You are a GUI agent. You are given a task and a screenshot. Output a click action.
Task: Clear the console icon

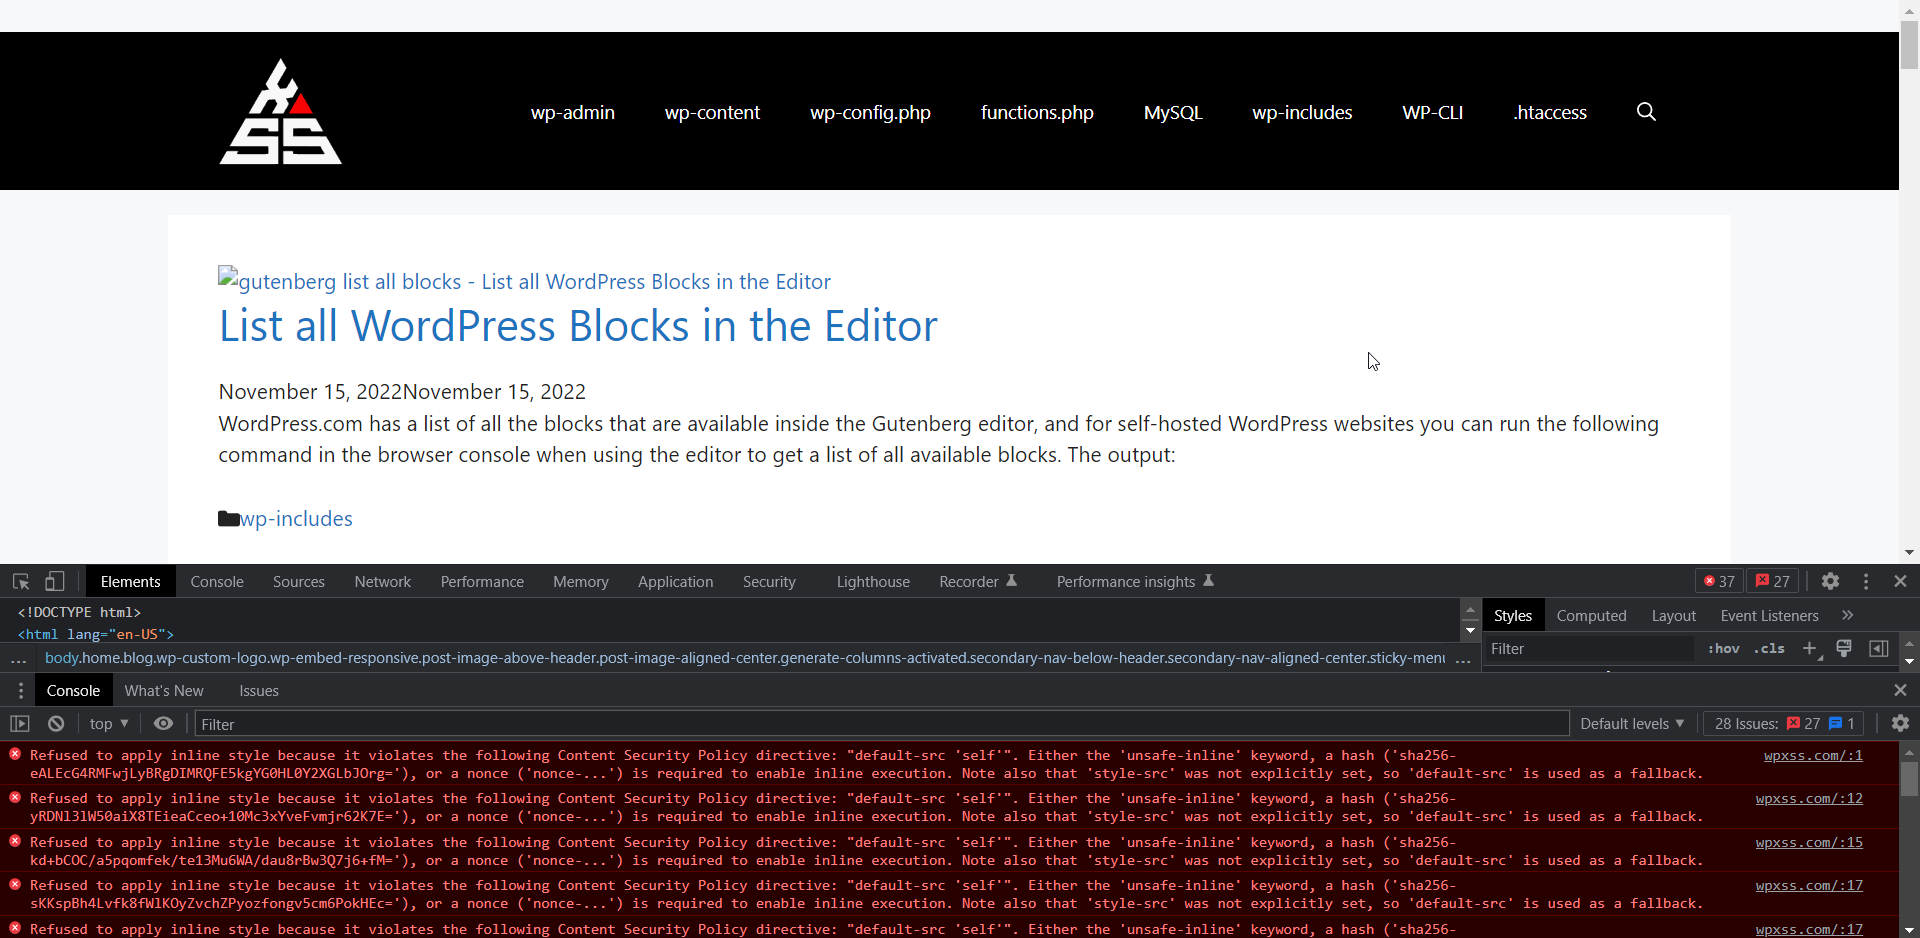(x=56, y=723)
